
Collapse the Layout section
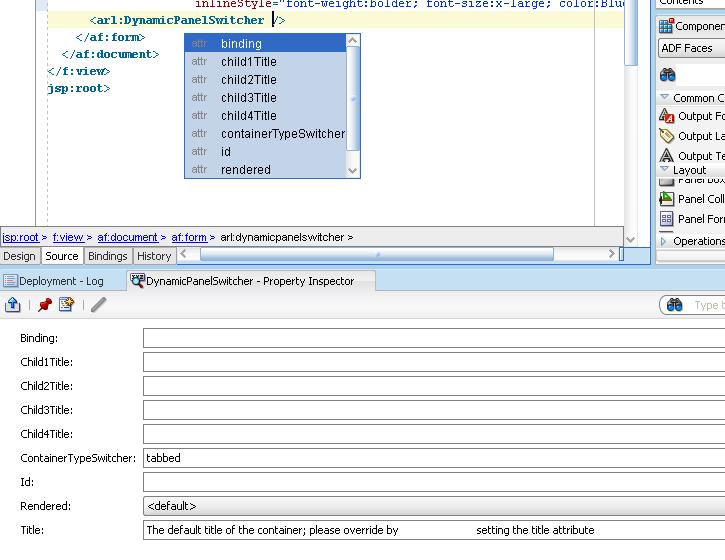(x=665, y=171)
